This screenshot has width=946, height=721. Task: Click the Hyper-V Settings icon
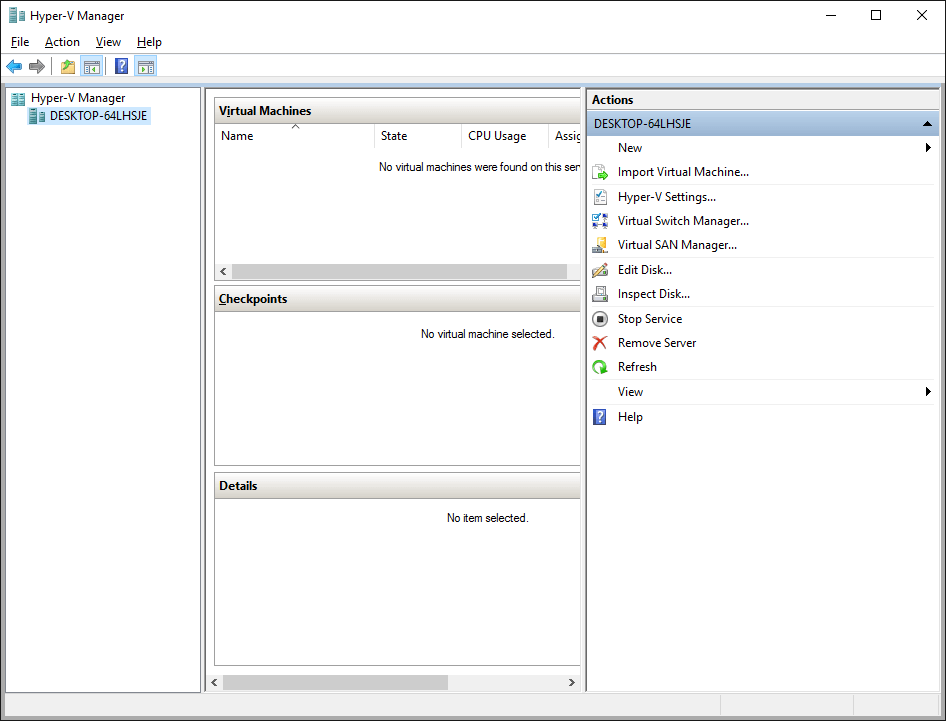click(600, 197)
